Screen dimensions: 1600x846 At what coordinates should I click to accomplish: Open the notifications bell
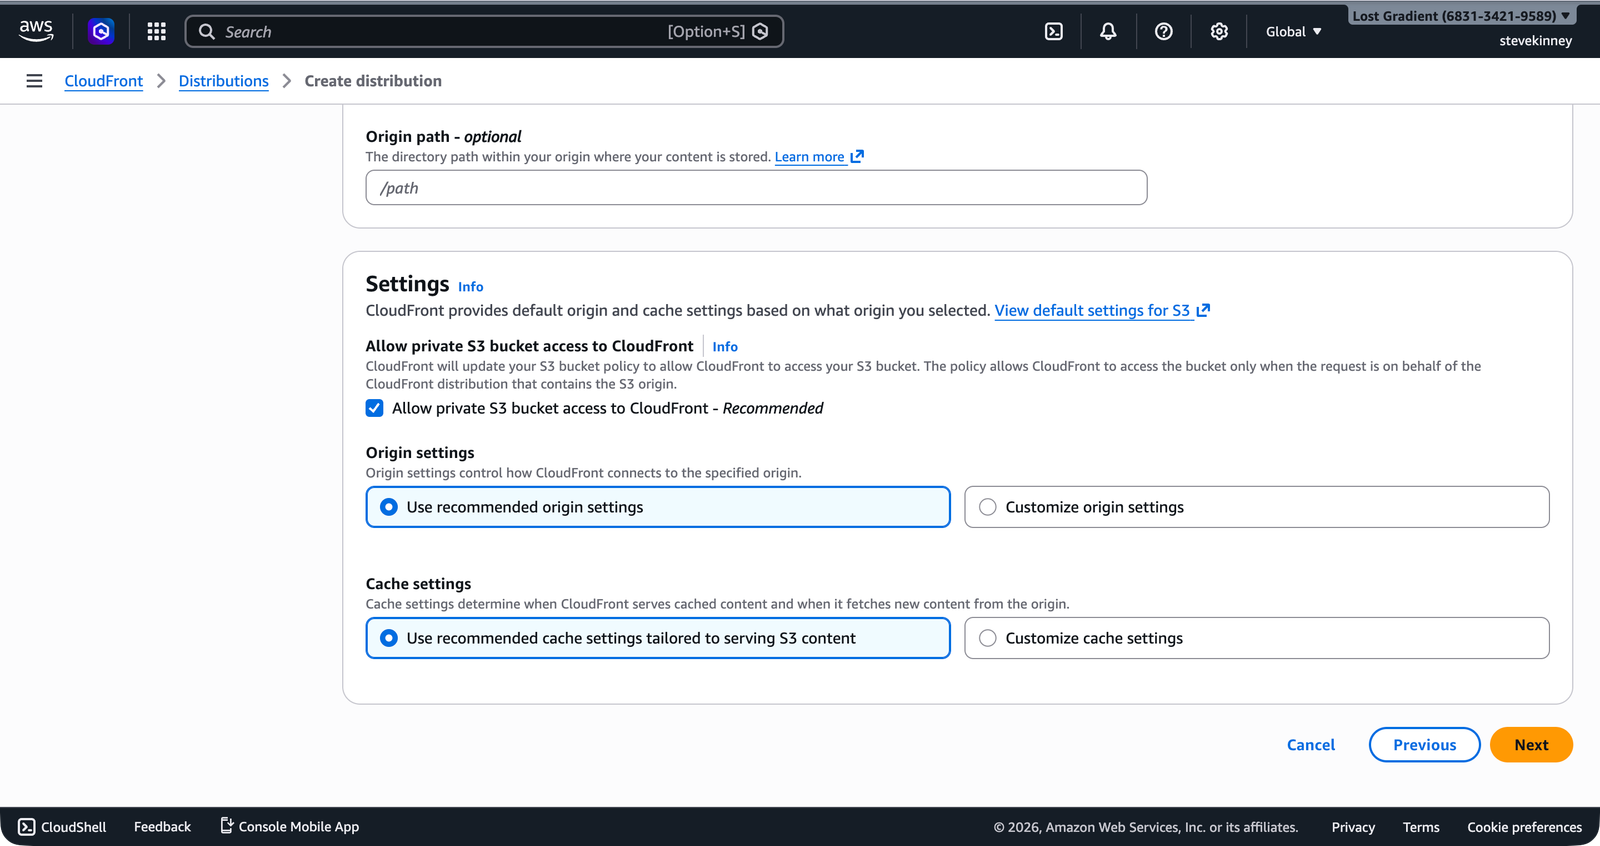(x=1108, y=31)
